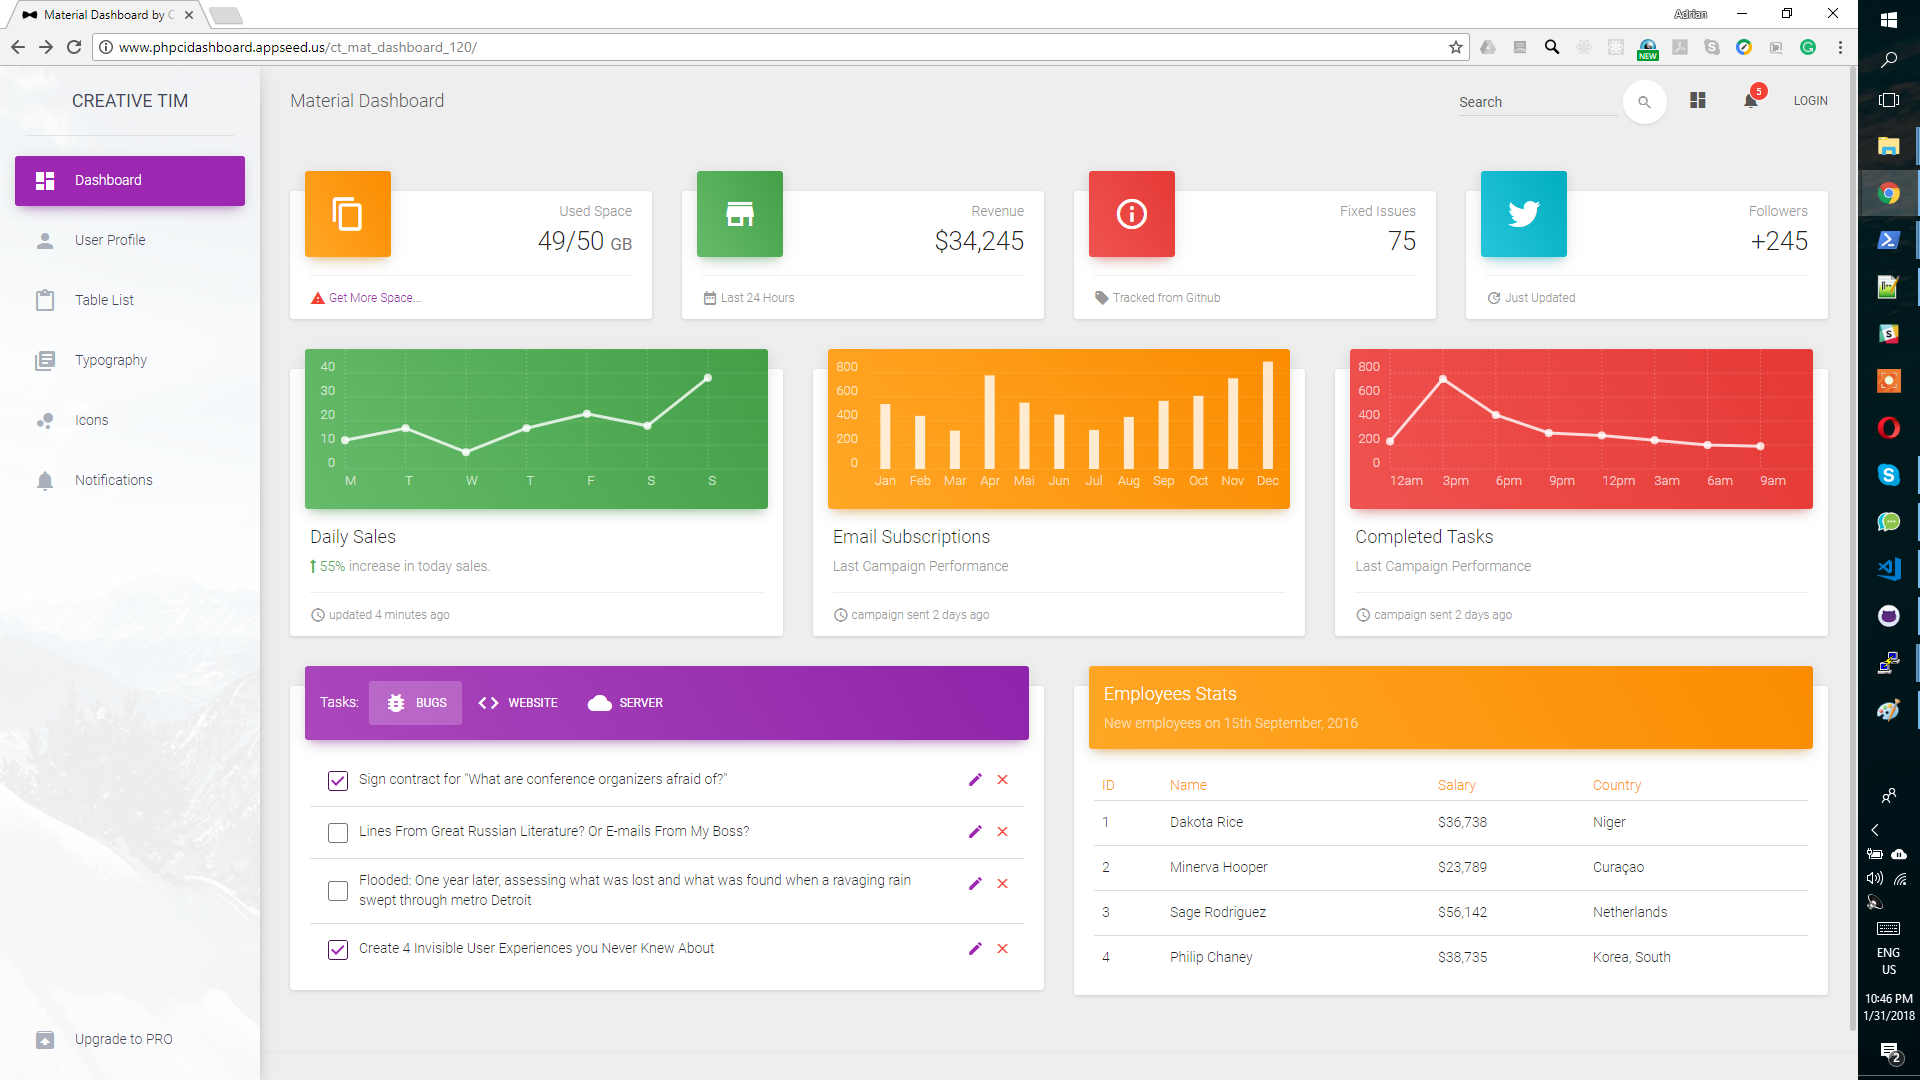Expand hidden icons in the system tray
1920x1080 pixels.
1874,829
